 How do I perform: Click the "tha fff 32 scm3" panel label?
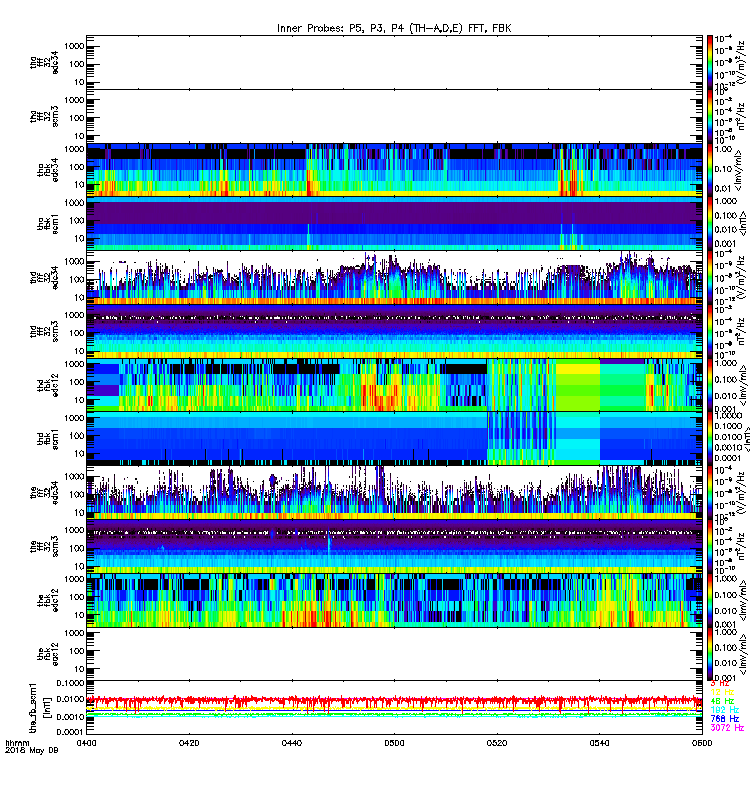[44, 116]
